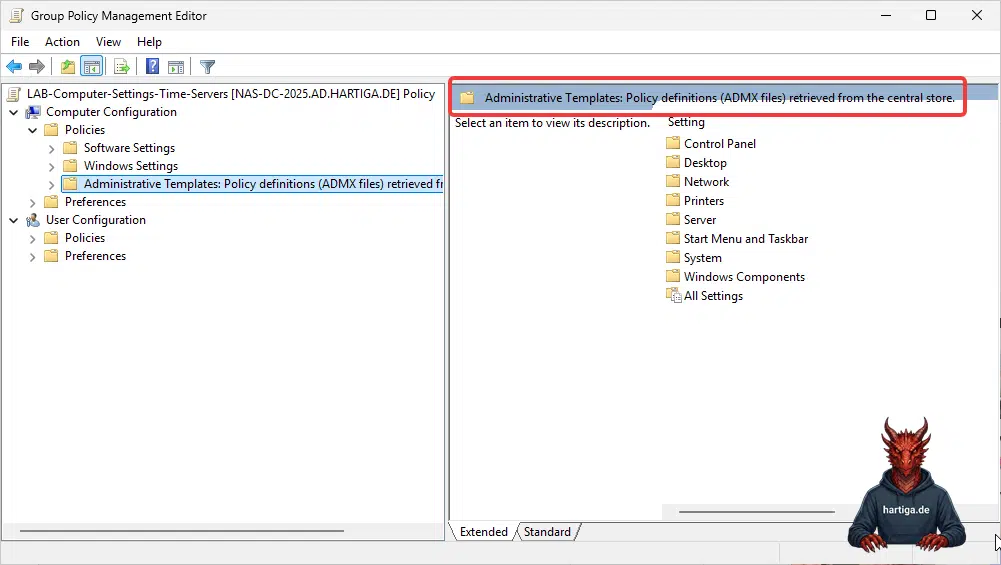Select System in settings list
Screen dimensions: 1001x565
[x=702, y=258]
